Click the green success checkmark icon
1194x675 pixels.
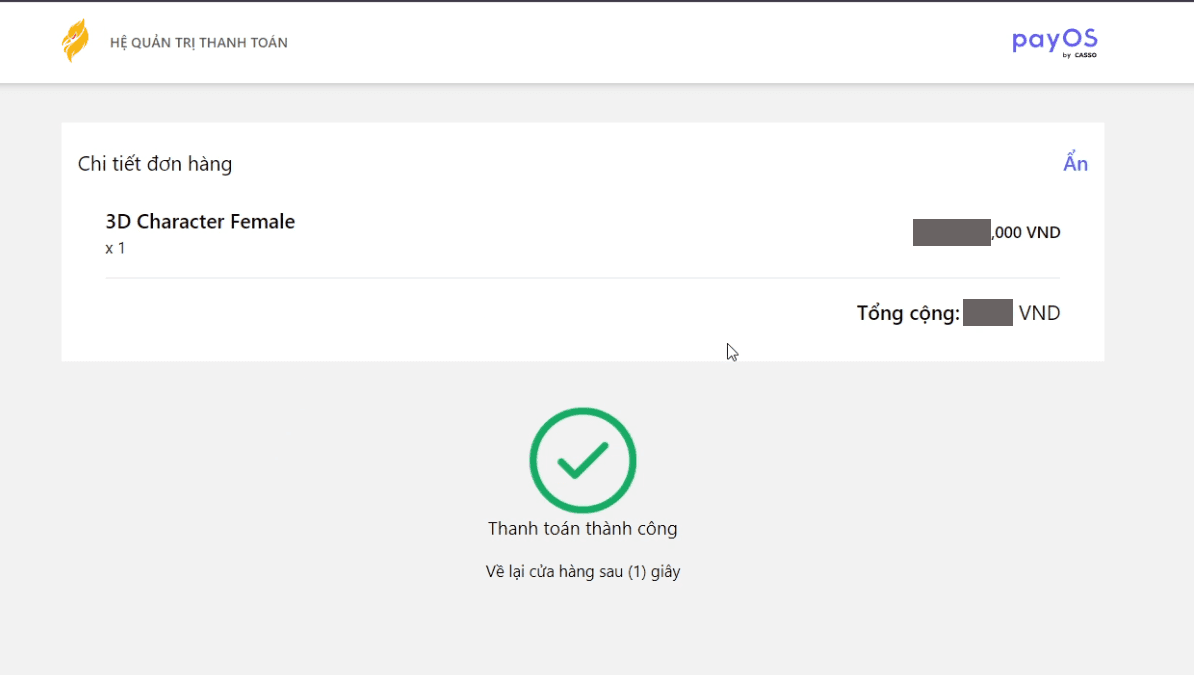583,460
